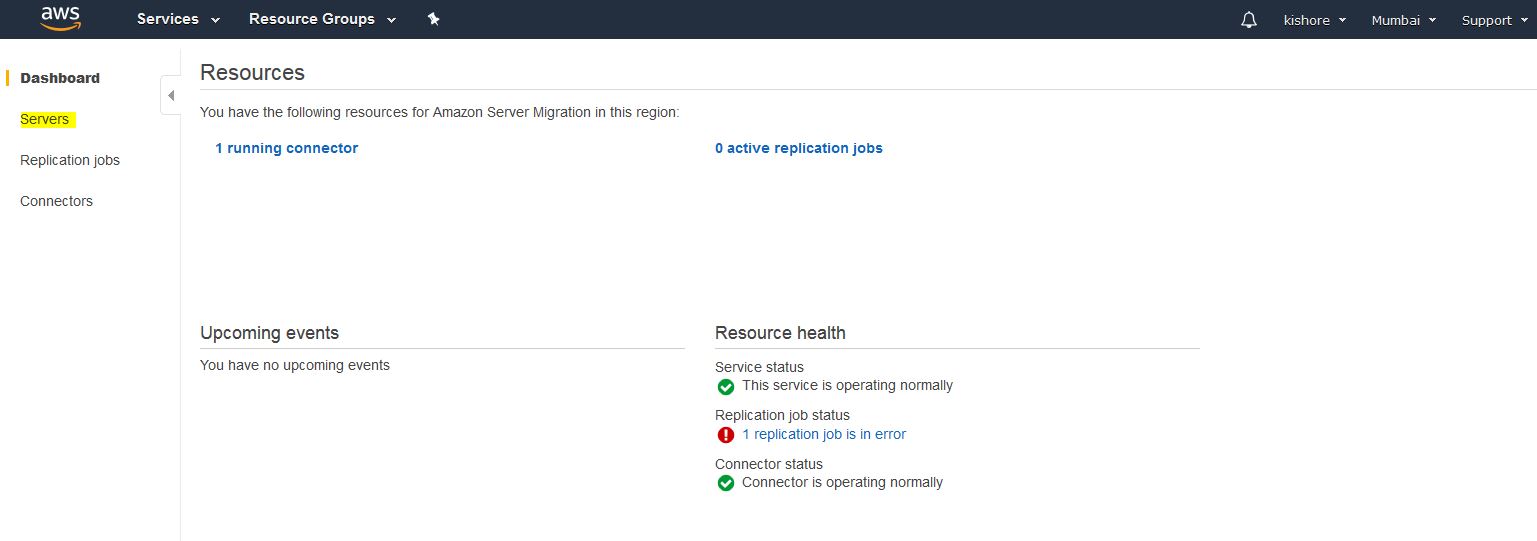The image size is (1537, 541).
Task: Click red error icon under Replication job status
Action: pos(726,435)
